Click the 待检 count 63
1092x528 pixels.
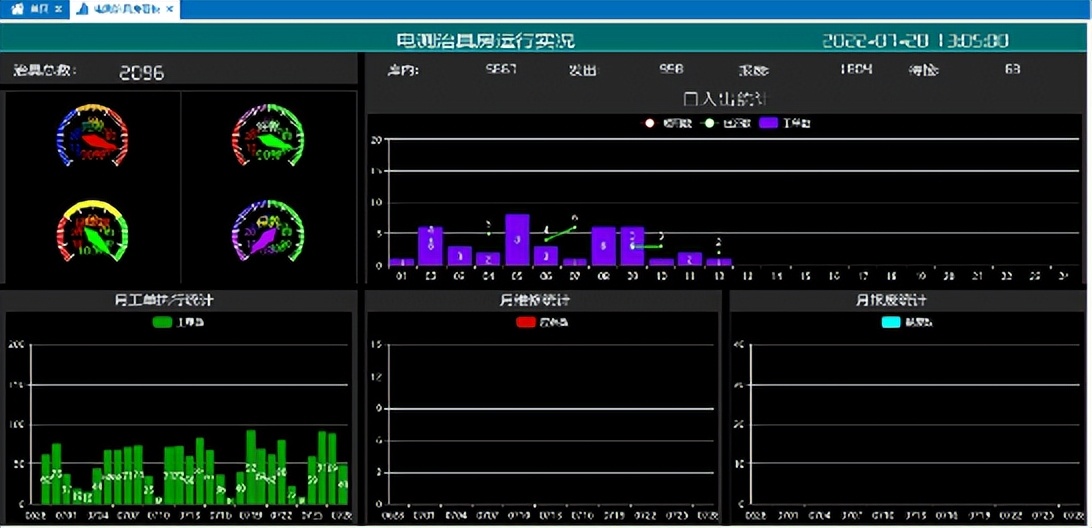(1013, 69)
